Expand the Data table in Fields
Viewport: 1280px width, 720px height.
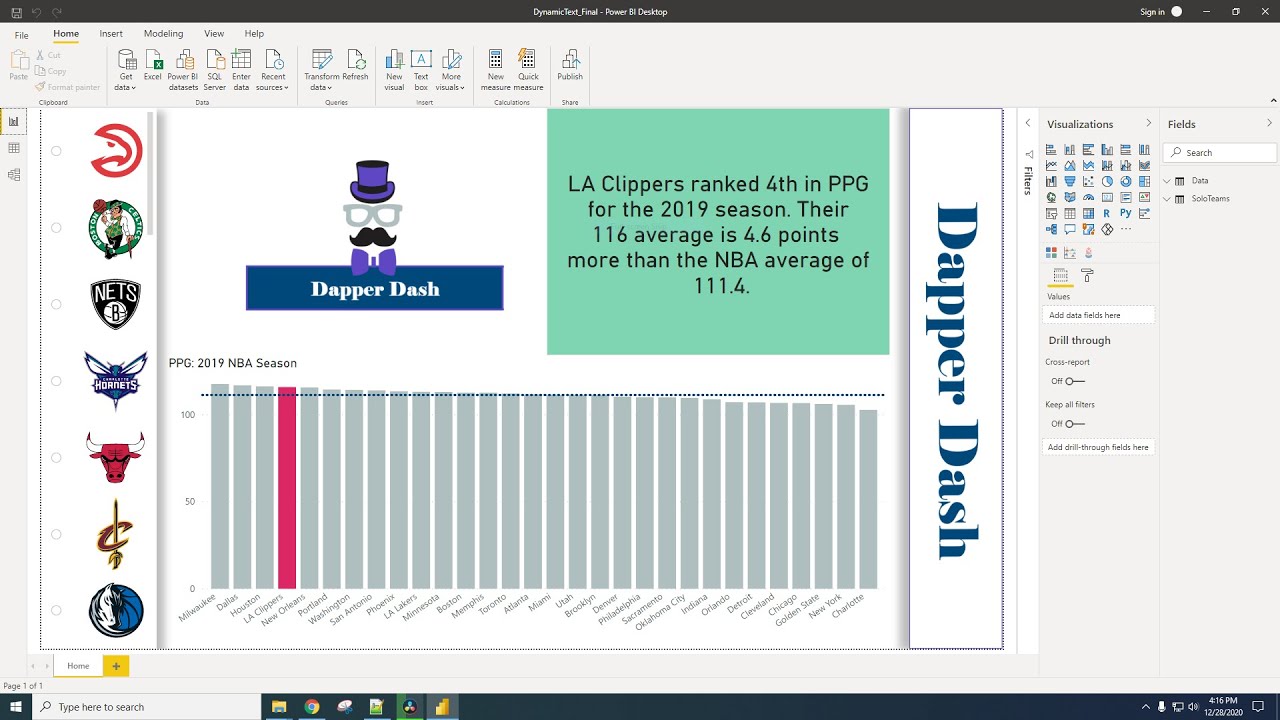coord(1168,181)
